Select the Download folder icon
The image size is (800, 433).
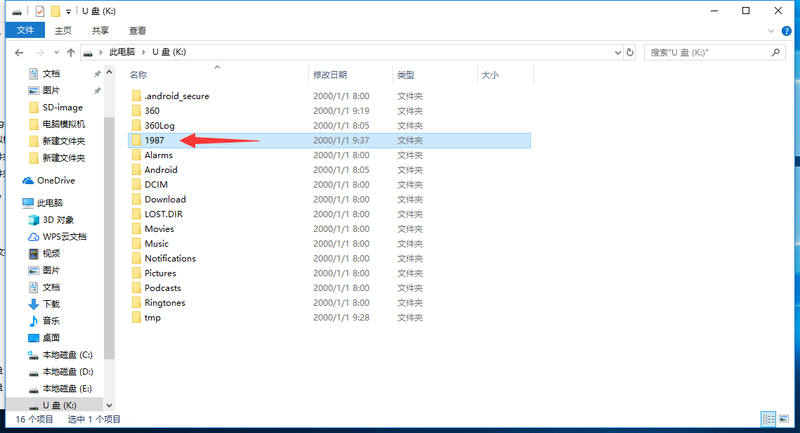[136, 199]
